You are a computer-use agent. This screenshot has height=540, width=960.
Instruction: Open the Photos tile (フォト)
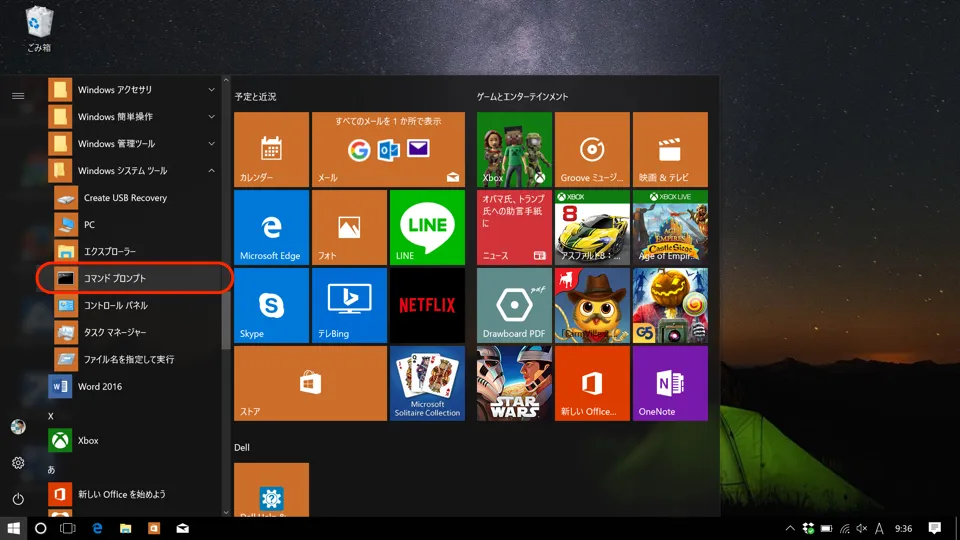tap(349, 227)
